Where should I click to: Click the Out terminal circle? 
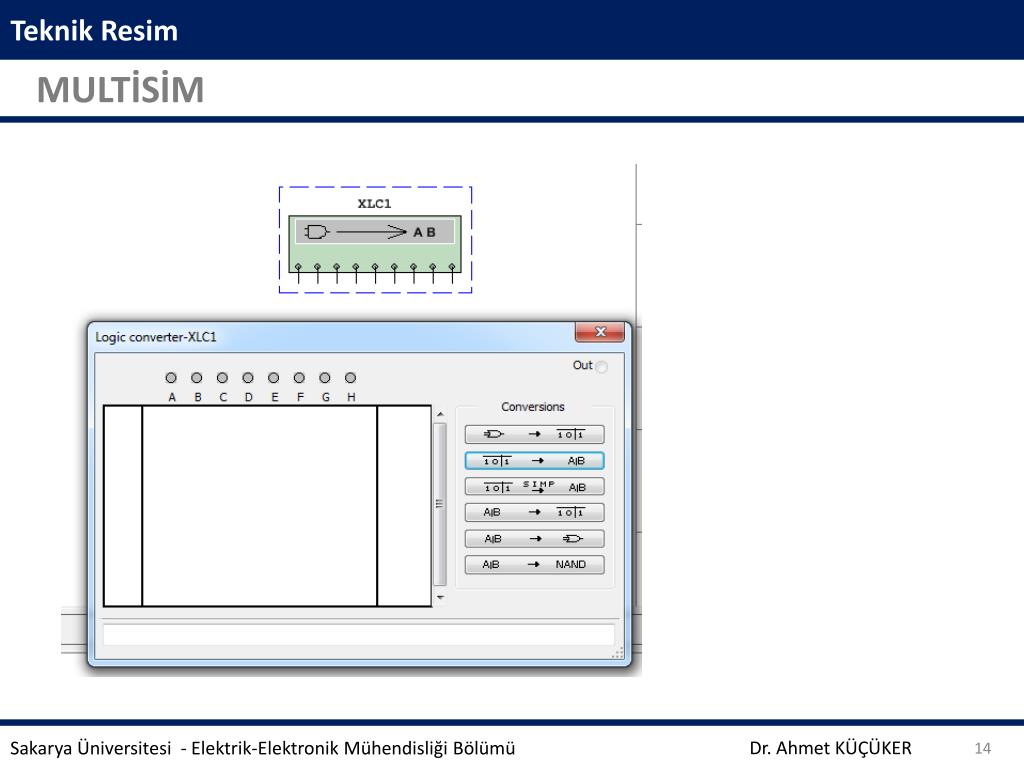click(x=601, y=367)
